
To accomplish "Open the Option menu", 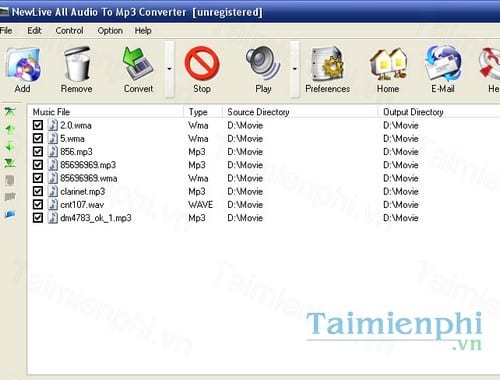I will [x=110, y=31].
